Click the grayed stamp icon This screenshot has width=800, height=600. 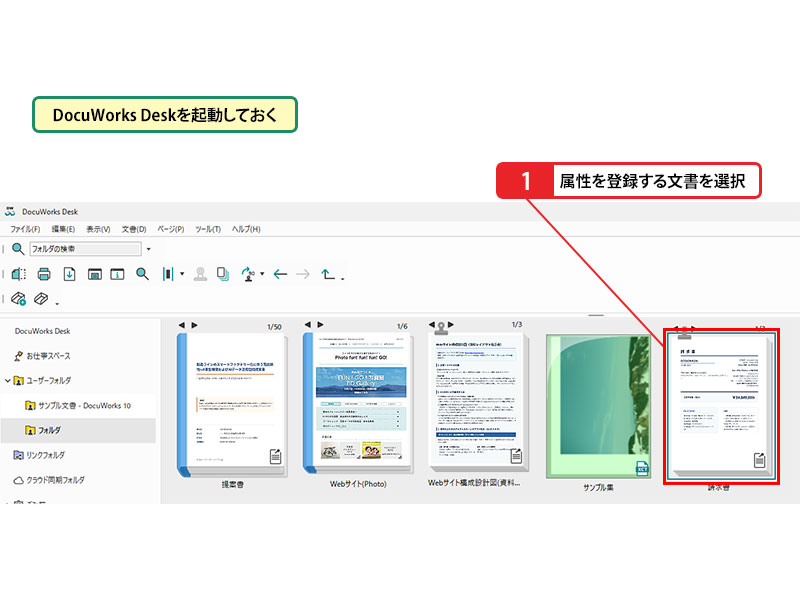click(x=201, y=274)
